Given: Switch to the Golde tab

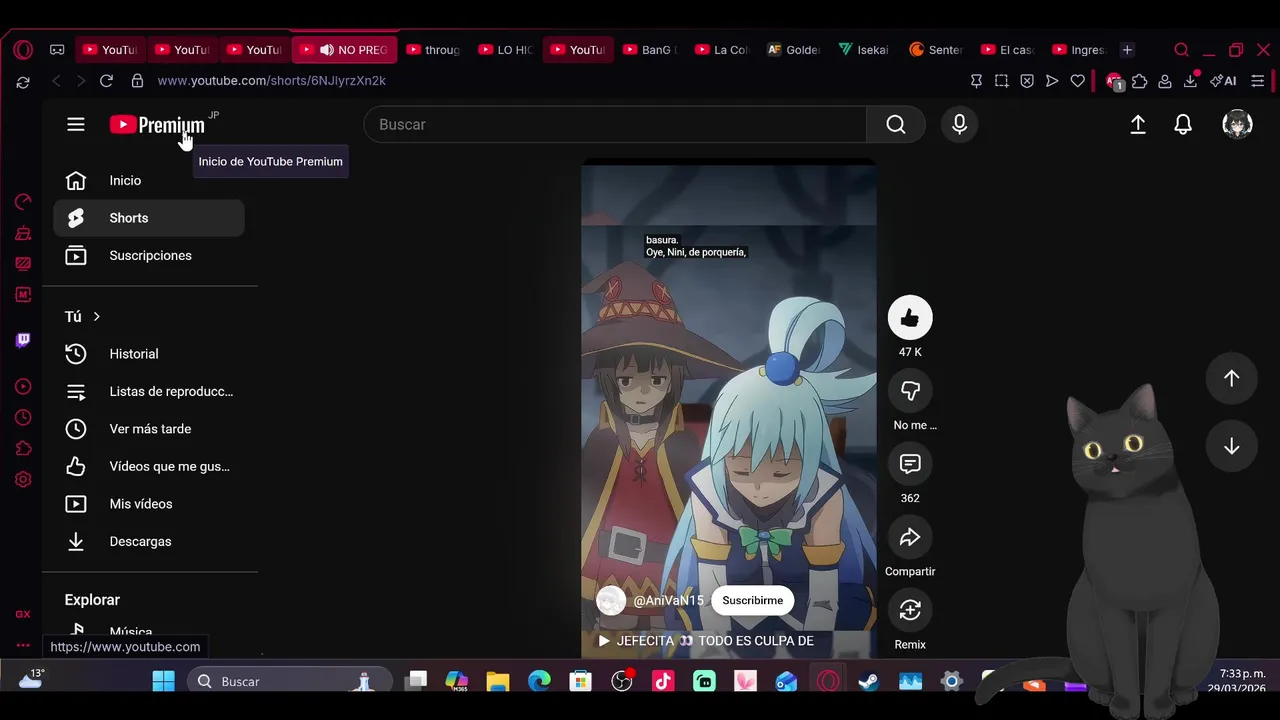Looking at the screenshot, I should (793, 50).
